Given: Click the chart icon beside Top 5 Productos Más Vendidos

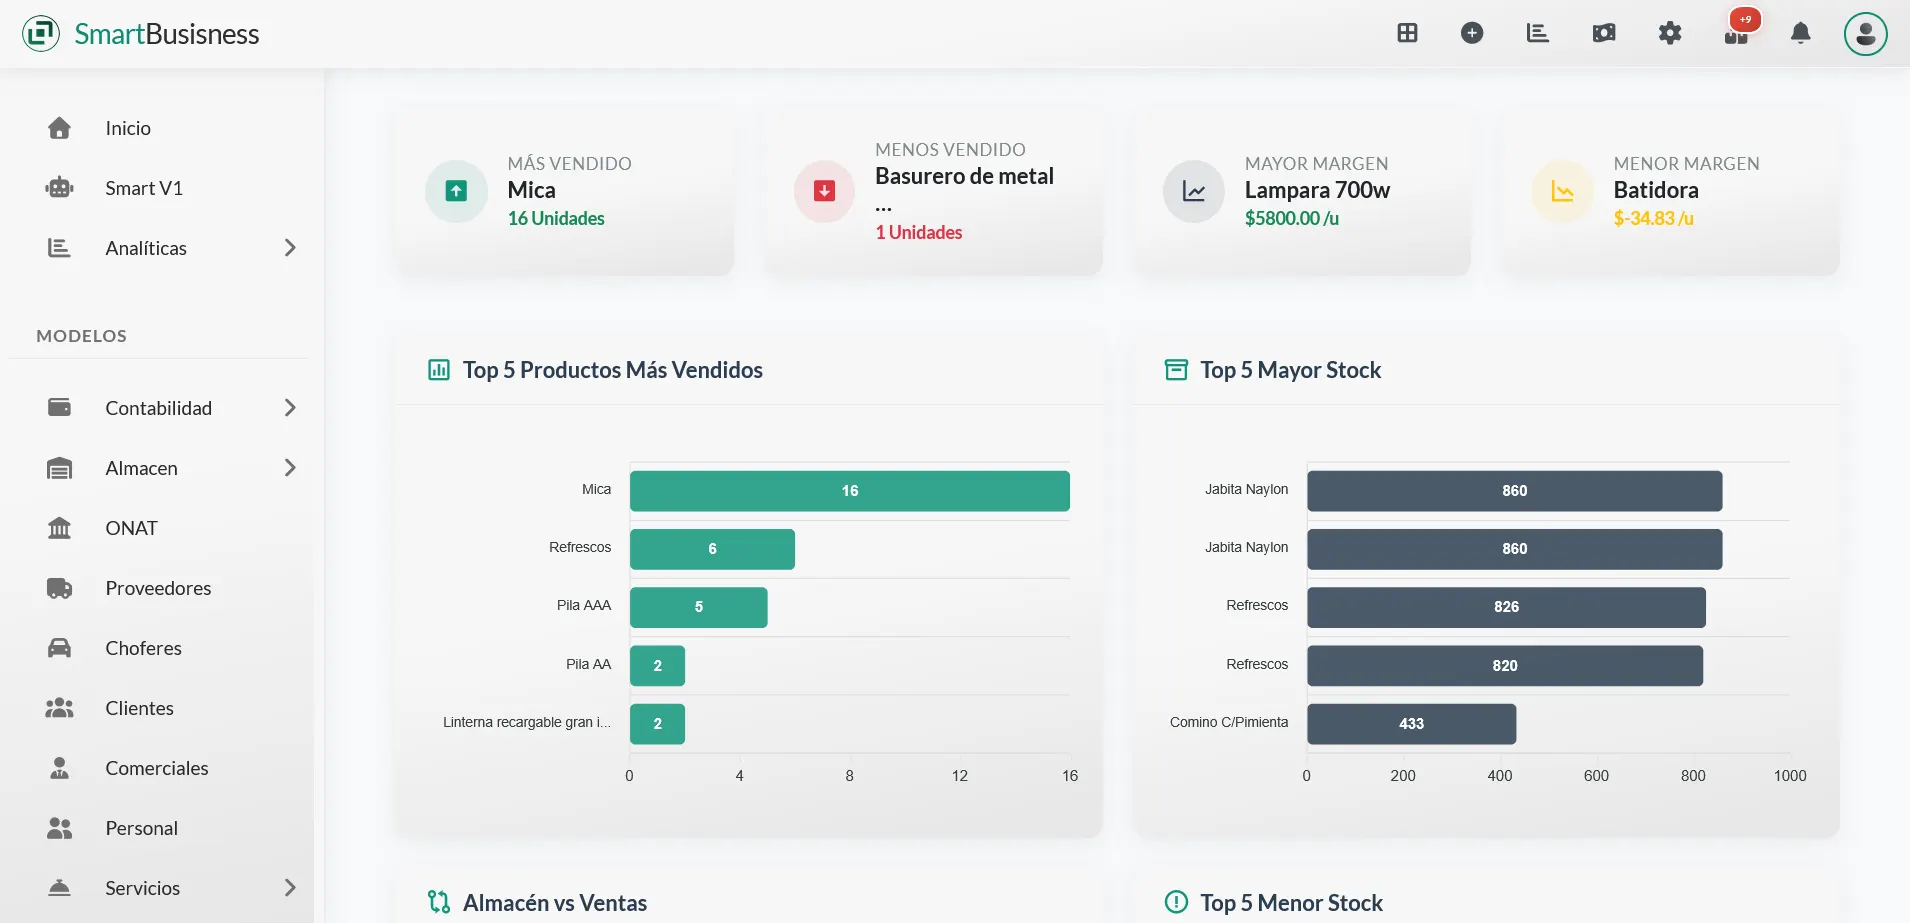Looking at the screenshot, I should (x=439, y=370).
